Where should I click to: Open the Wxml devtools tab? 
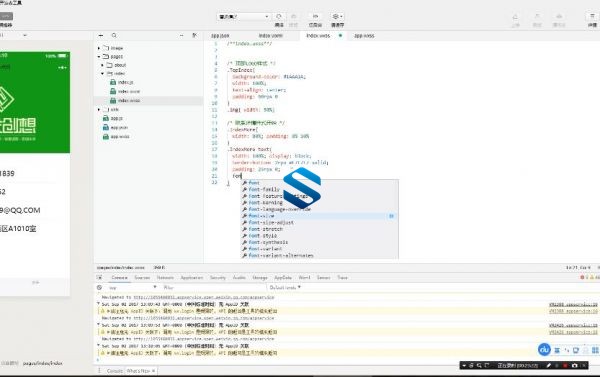tap(304, 277)
